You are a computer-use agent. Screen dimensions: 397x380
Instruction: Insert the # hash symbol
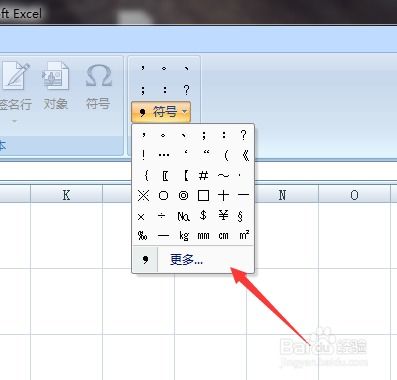tap(203, 175)
